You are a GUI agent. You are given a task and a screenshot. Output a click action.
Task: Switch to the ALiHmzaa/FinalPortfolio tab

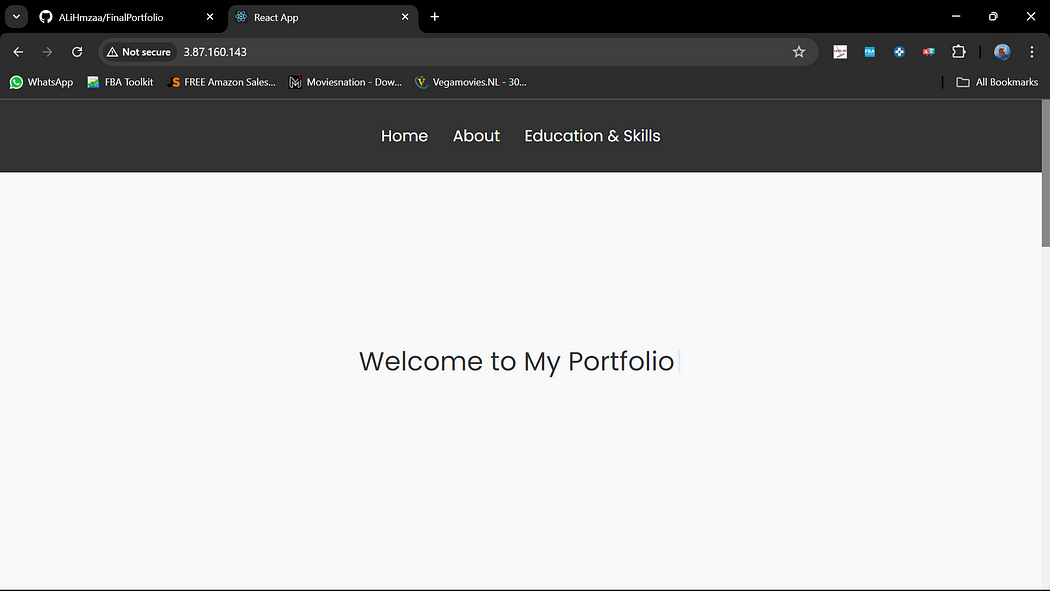click(x=115, y=17)
